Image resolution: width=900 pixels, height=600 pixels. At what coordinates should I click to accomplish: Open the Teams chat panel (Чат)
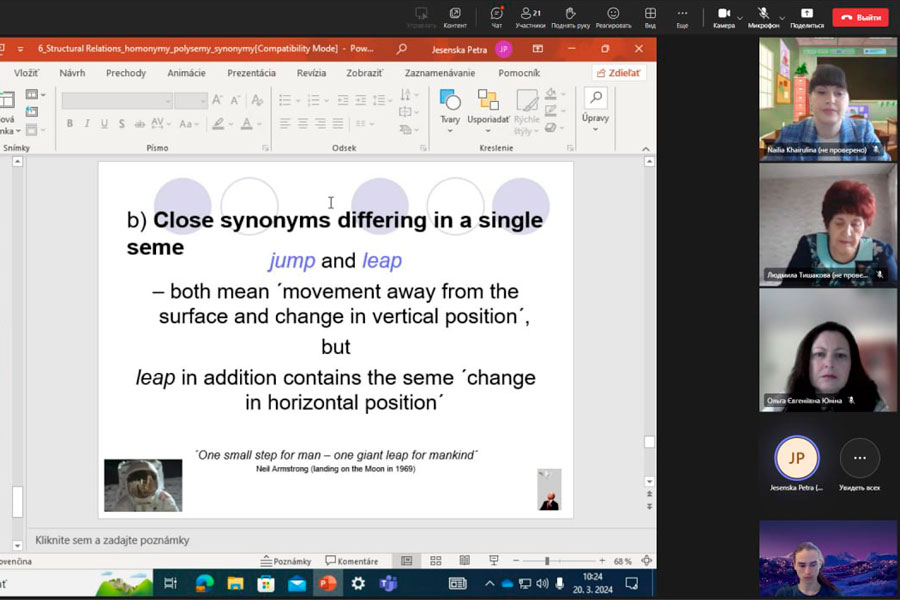point(496,16)
